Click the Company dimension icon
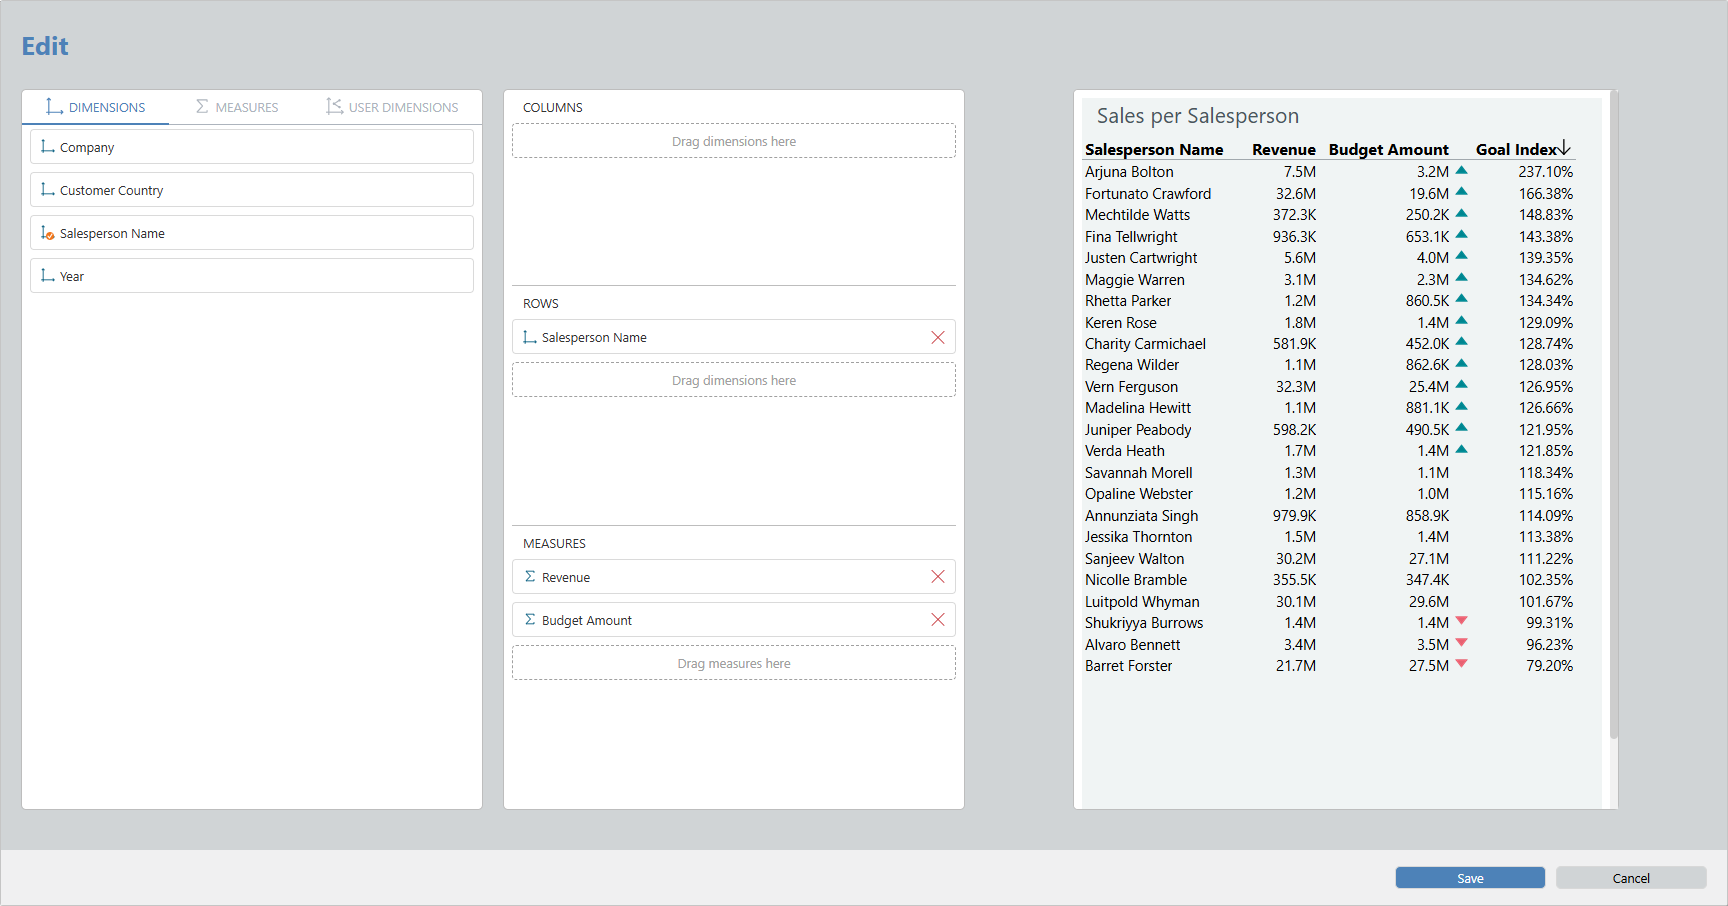The image size is (1728, 906). pos(47,147)
